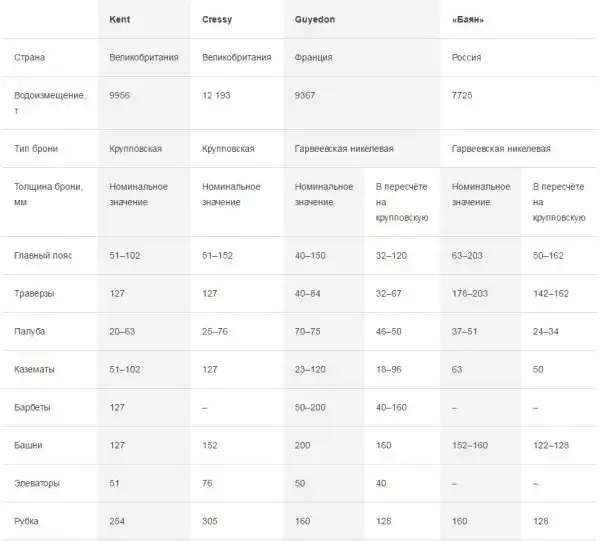
Task: Click the Guyedon column header
Action: click(x=314, y=19)
